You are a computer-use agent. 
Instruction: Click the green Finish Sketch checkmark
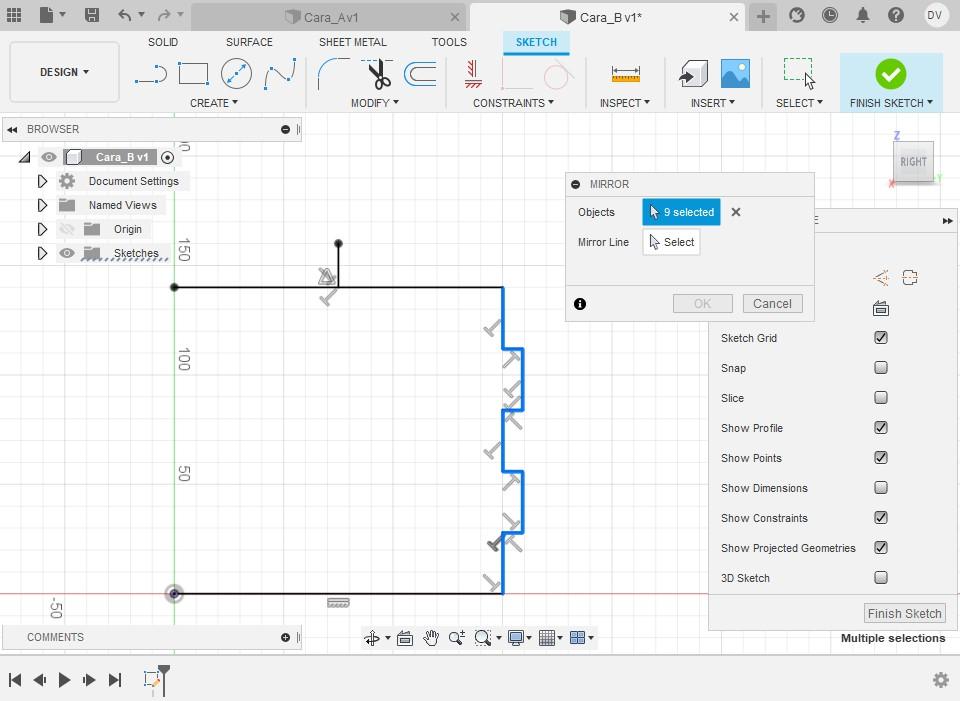coord(891,75)
